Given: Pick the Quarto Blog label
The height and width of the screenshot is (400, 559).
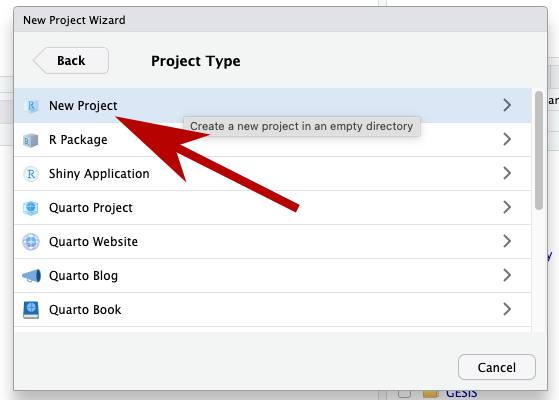Looking at the screenshot, I should coord(83,276).
